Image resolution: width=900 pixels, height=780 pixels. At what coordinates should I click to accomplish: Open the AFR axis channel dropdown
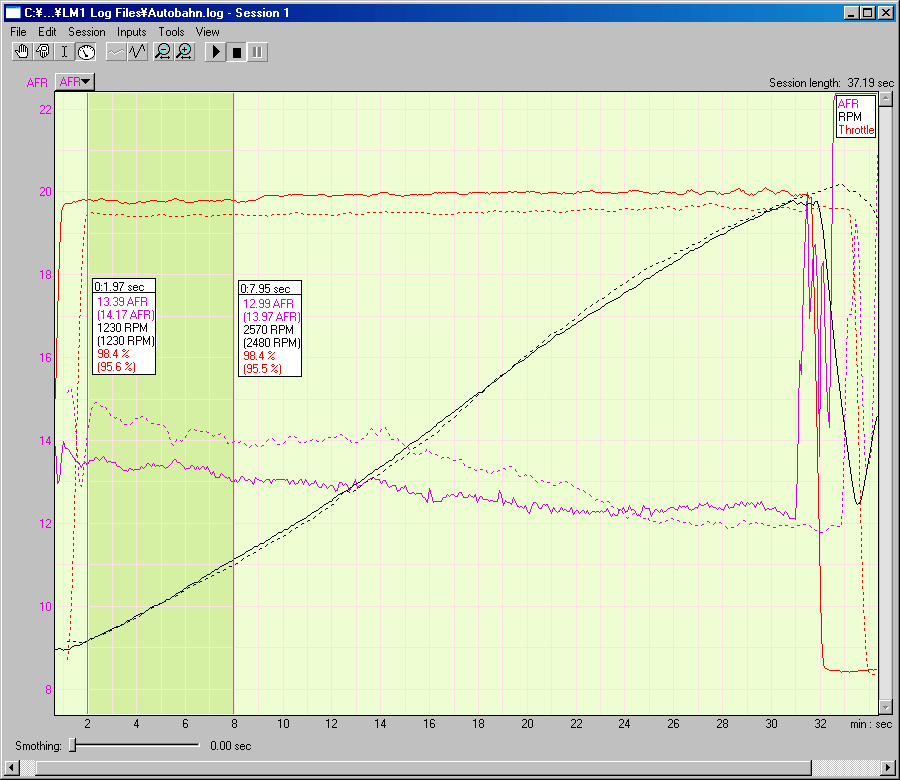(75, 82)
